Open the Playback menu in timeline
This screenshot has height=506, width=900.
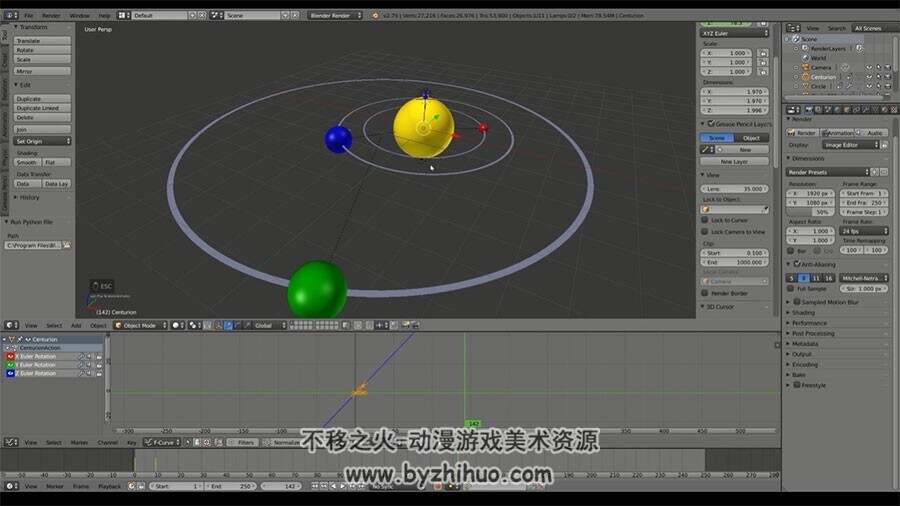pos(109,486)
